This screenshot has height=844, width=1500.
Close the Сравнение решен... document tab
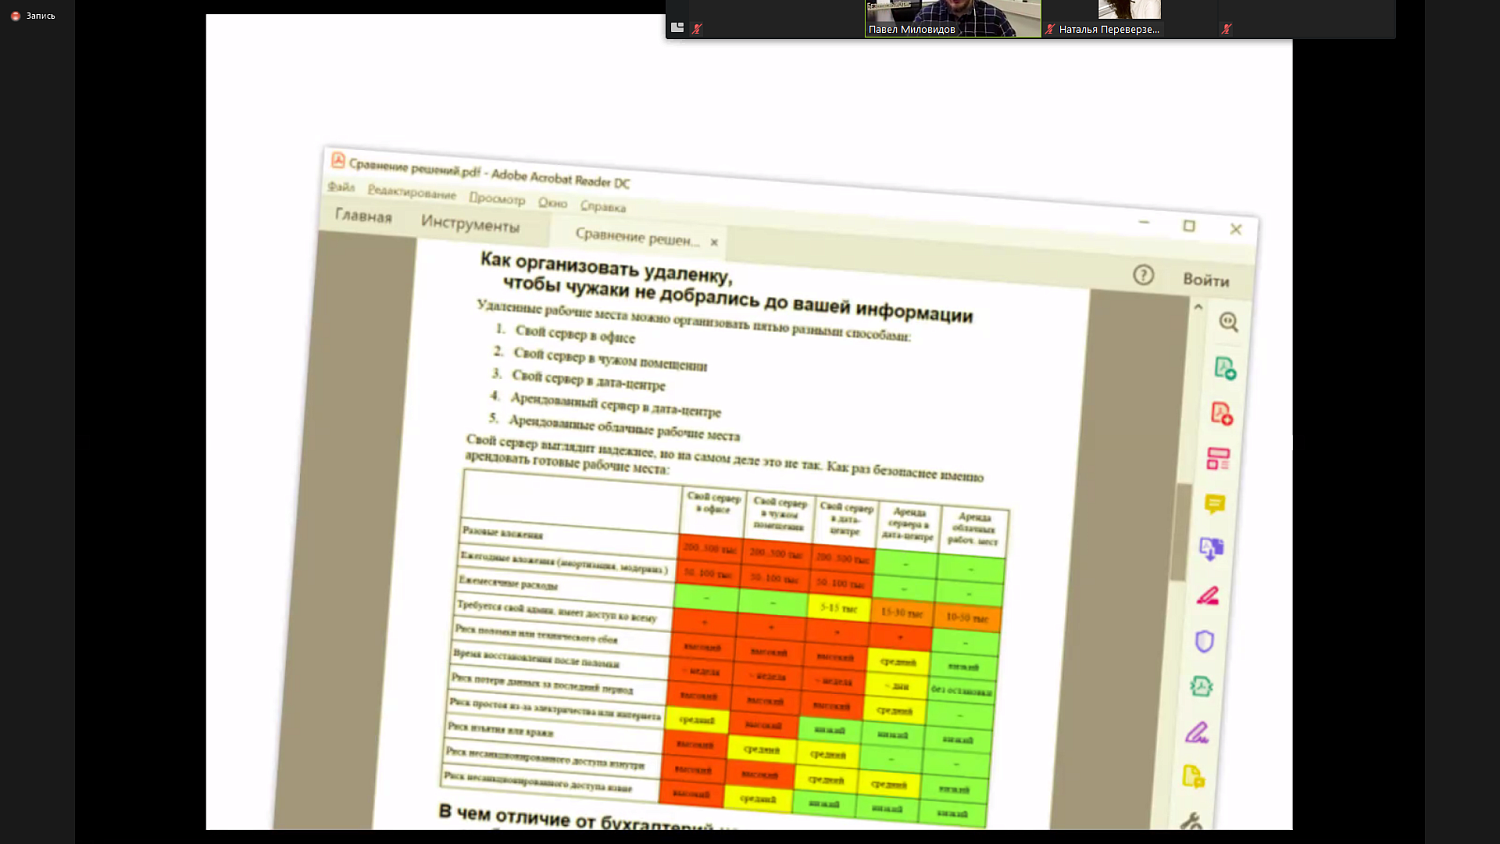(714, 242)
